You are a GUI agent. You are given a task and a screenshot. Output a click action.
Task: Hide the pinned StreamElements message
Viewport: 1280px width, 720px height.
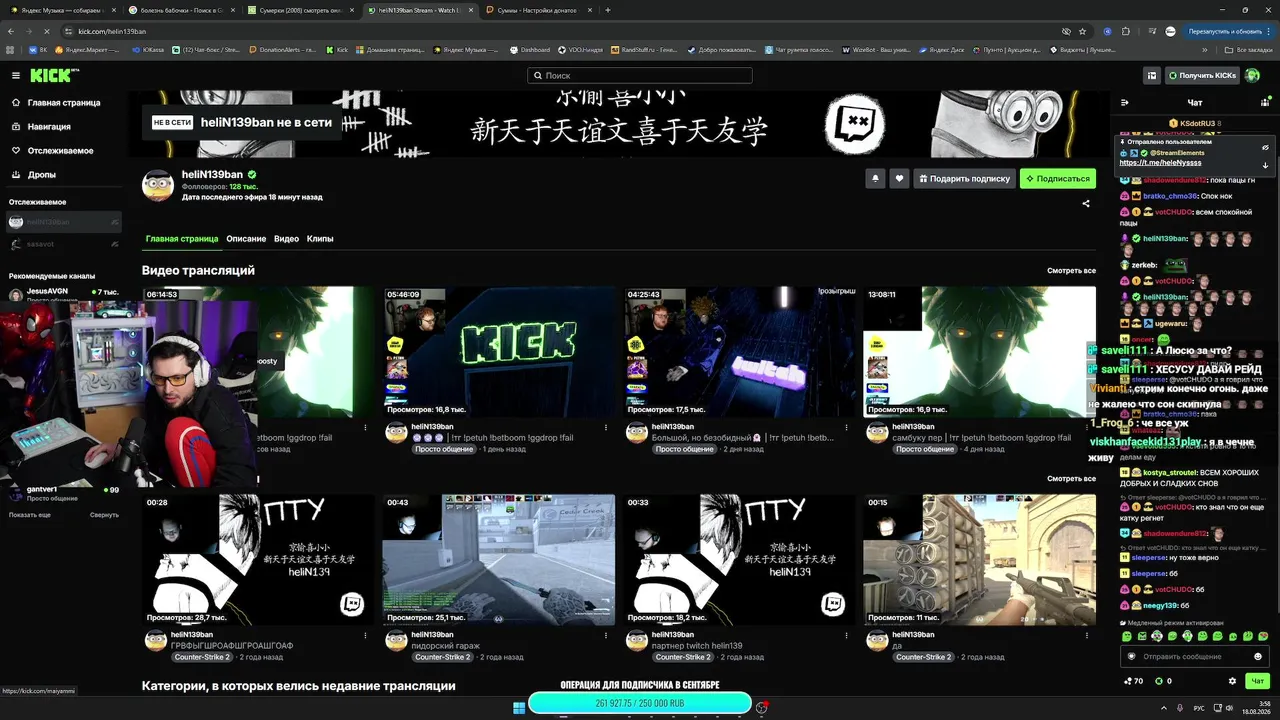[x=1265, y=147]
